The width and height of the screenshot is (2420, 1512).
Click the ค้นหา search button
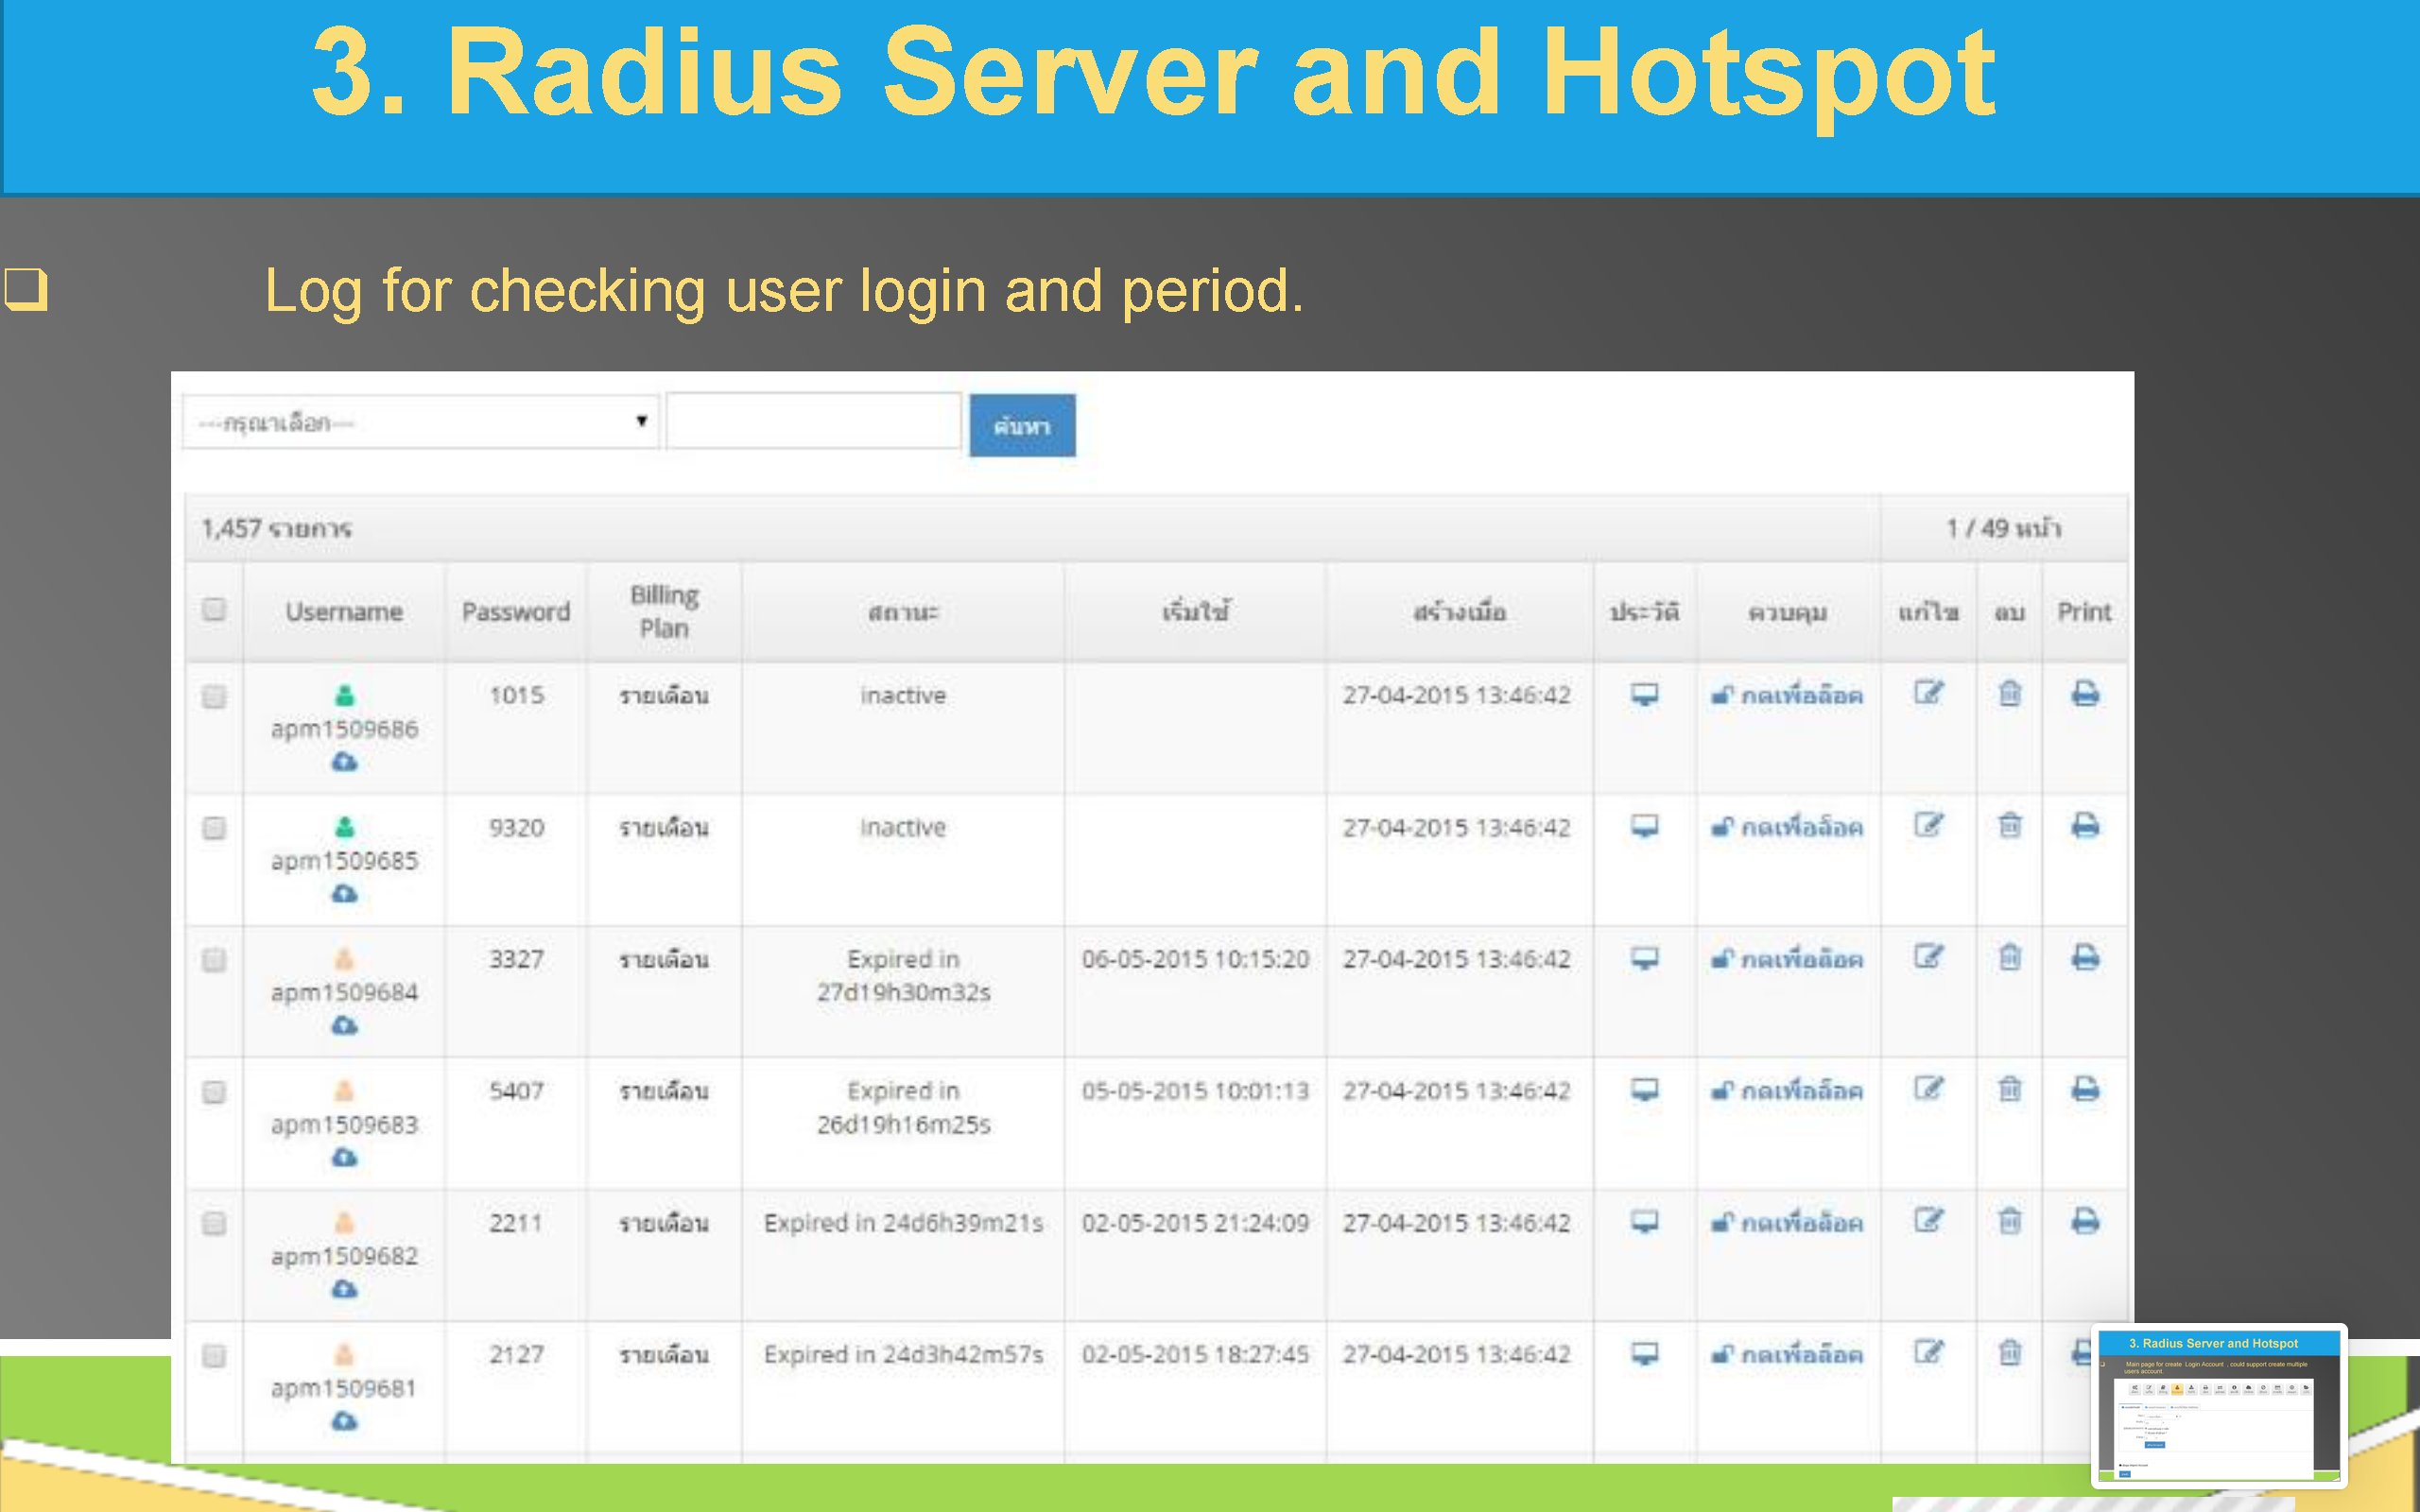(1021, 424)
